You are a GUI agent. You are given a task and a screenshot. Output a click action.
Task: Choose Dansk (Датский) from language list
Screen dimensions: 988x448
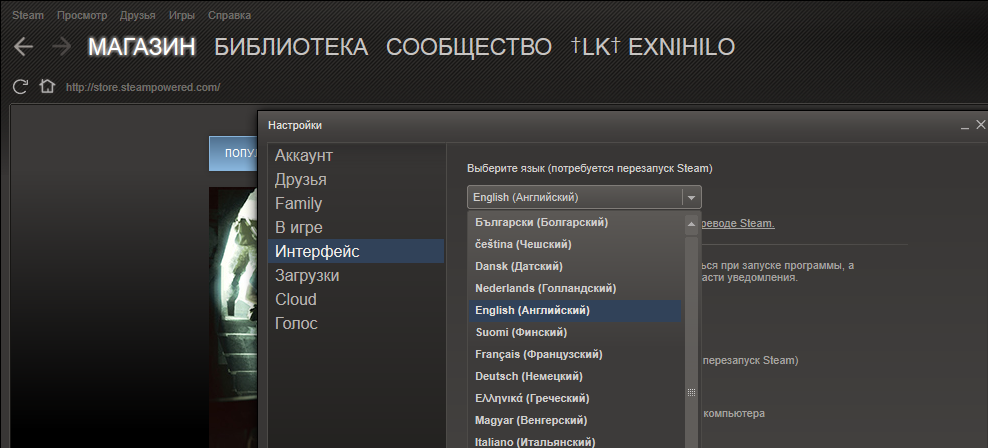coord(575,266)
